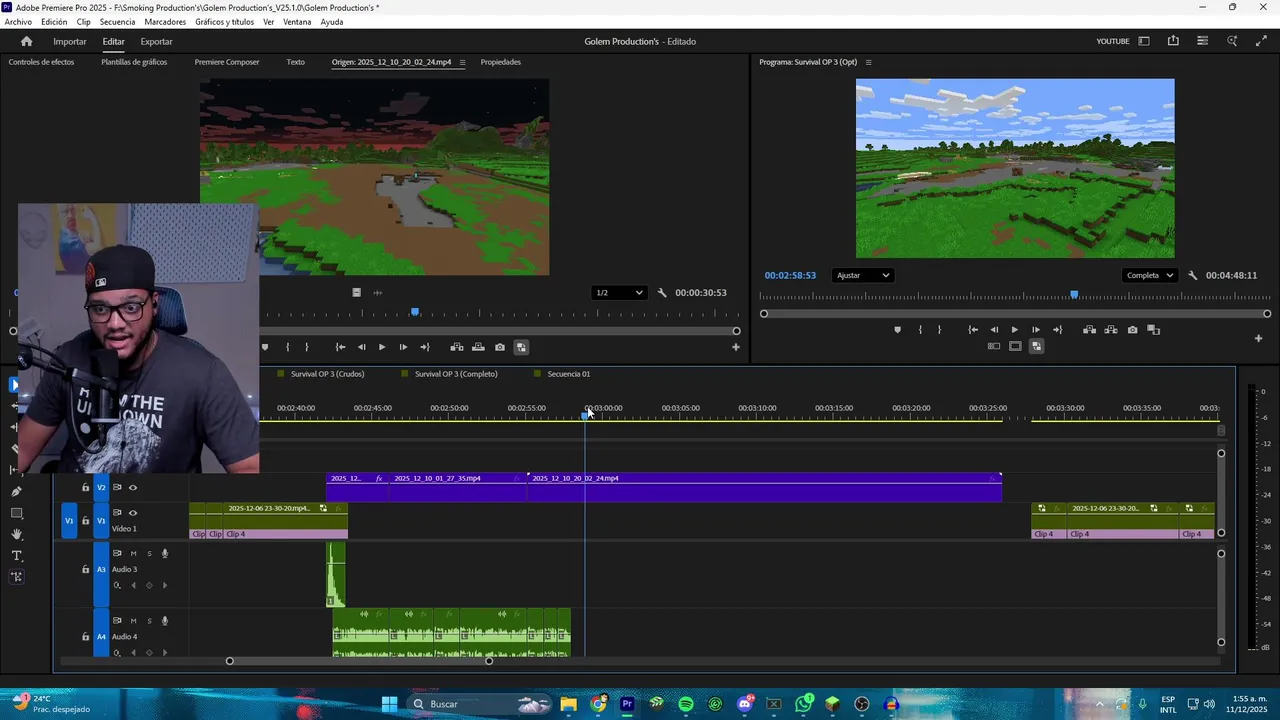Play the Source monitor clip

[x=381, y=347]
